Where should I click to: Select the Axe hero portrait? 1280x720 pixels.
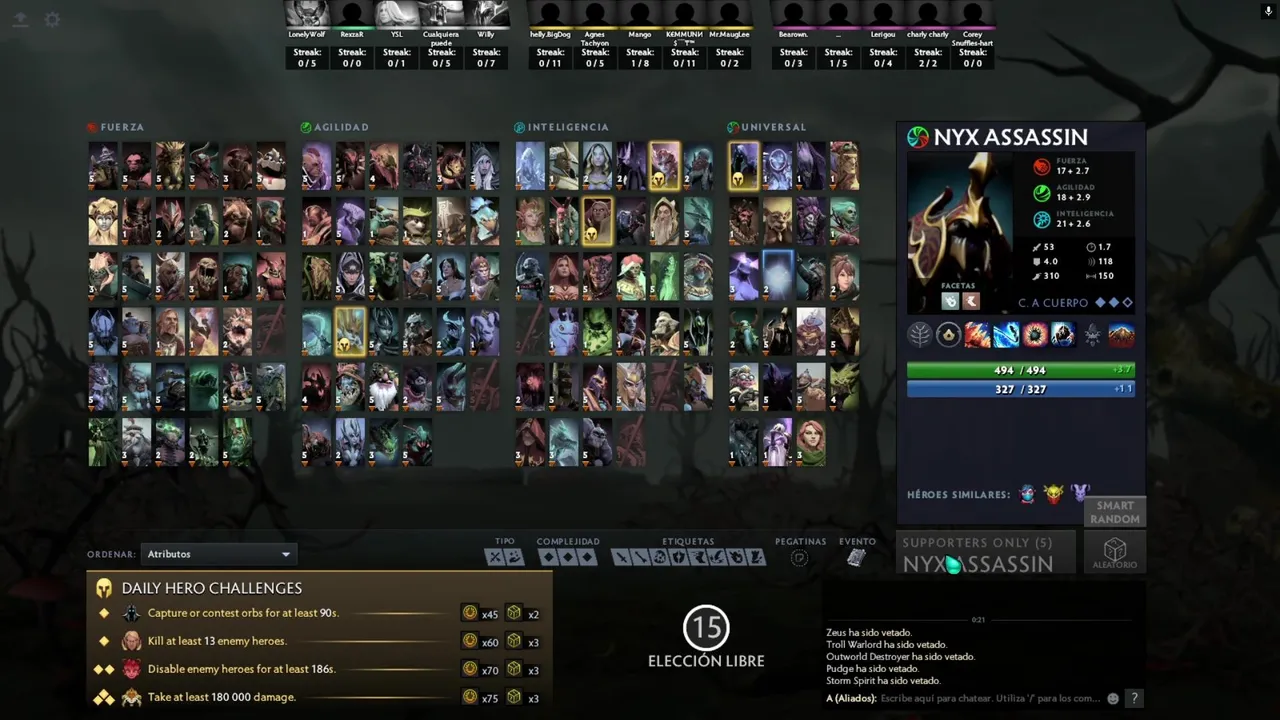137,166
